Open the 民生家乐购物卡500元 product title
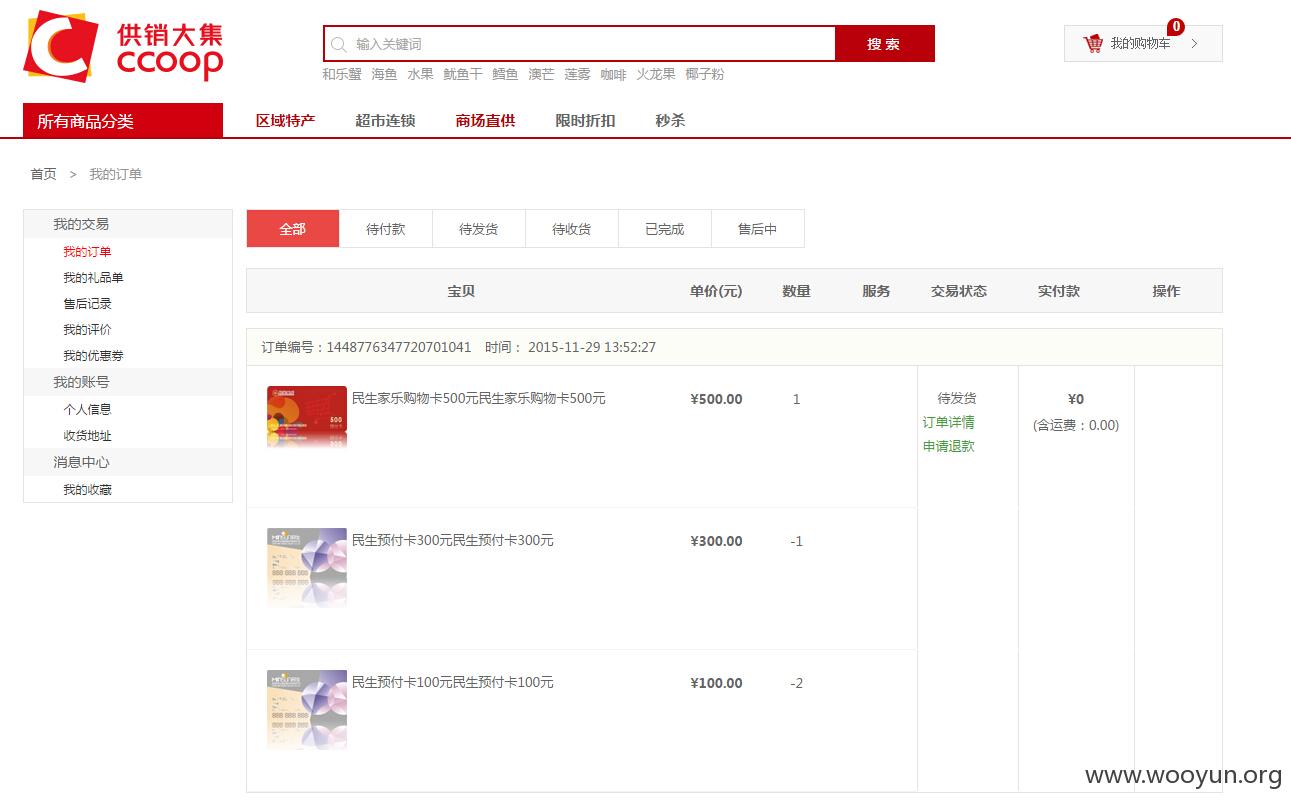Image resolution: width=1291 pixels, height=804 pixels. click(479, 398)
